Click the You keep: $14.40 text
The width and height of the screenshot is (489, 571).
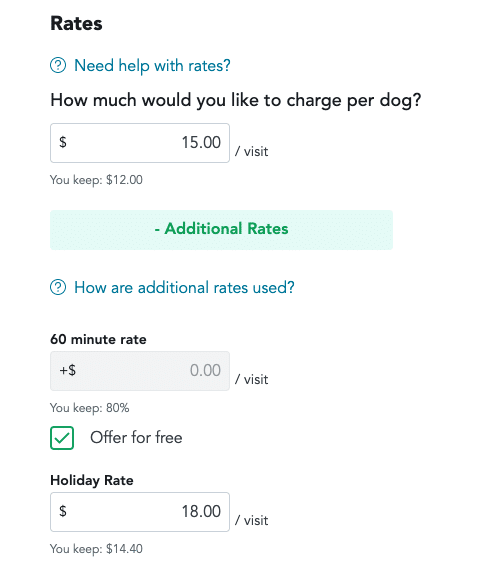coord(96,549)
